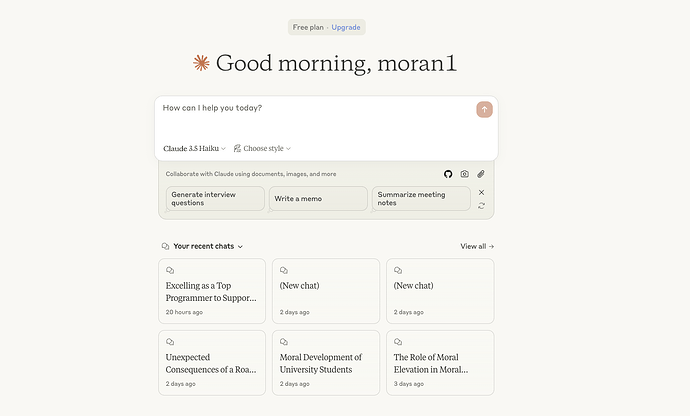Image resolution: width=690 pixels, height=416 pixels.
Task: Click the chat bubbles icon beside Your recent chats
Action: tap(165, 246)
